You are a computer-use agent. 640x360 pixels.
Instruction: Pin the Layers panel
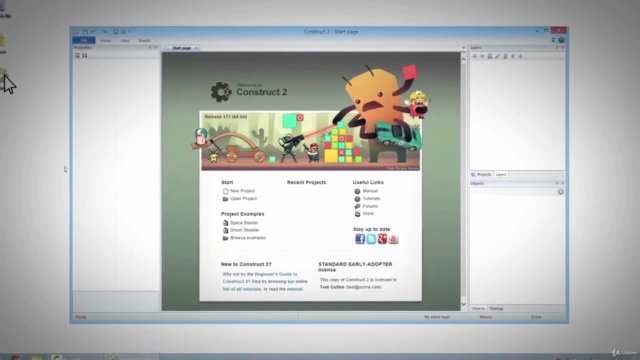coord(557,48)
